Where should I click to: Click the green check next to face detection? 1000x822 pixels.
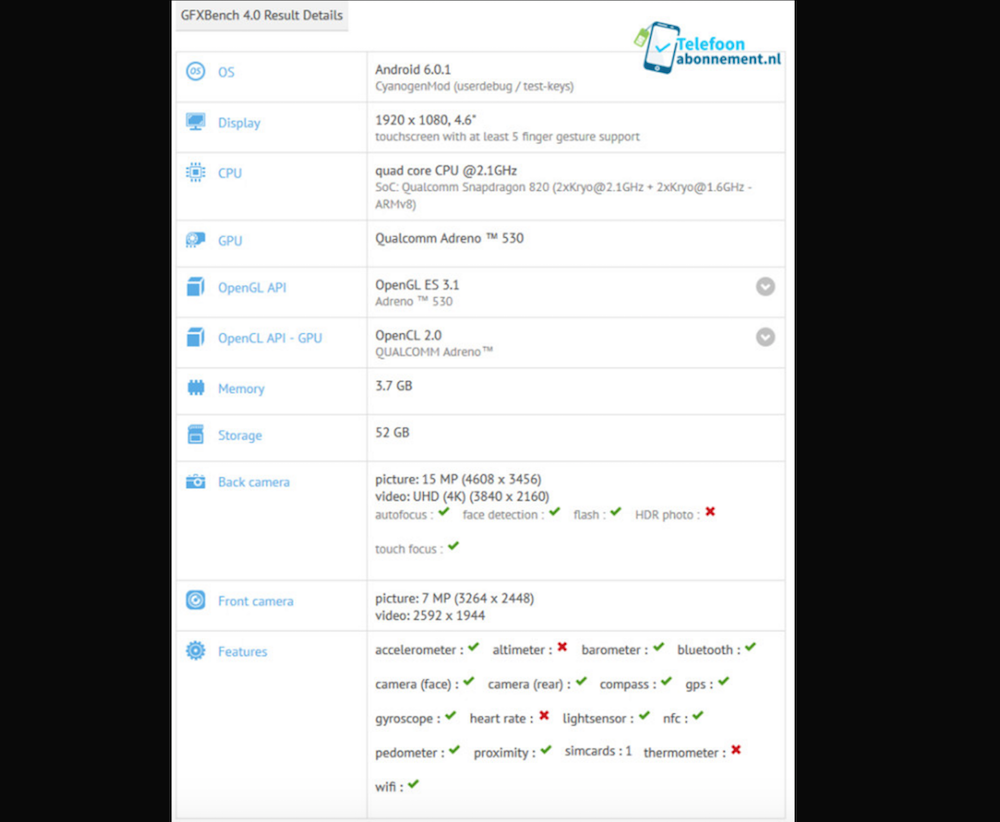coord(555,511)
